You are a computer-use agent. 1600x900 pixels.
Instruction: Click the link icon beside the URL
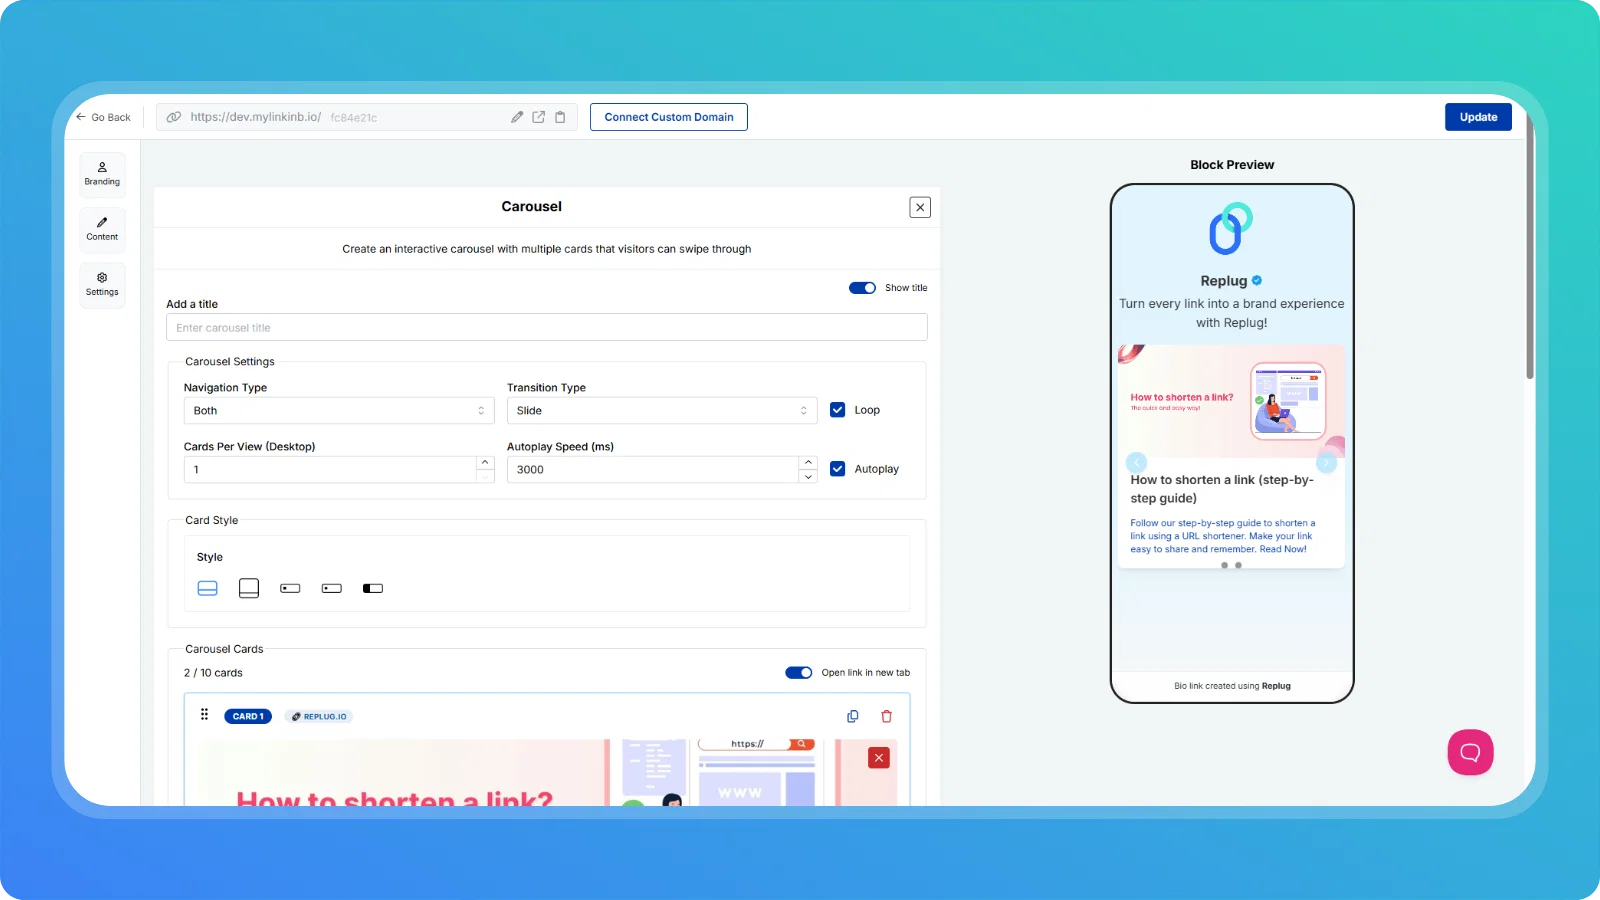tap(174, 117)
